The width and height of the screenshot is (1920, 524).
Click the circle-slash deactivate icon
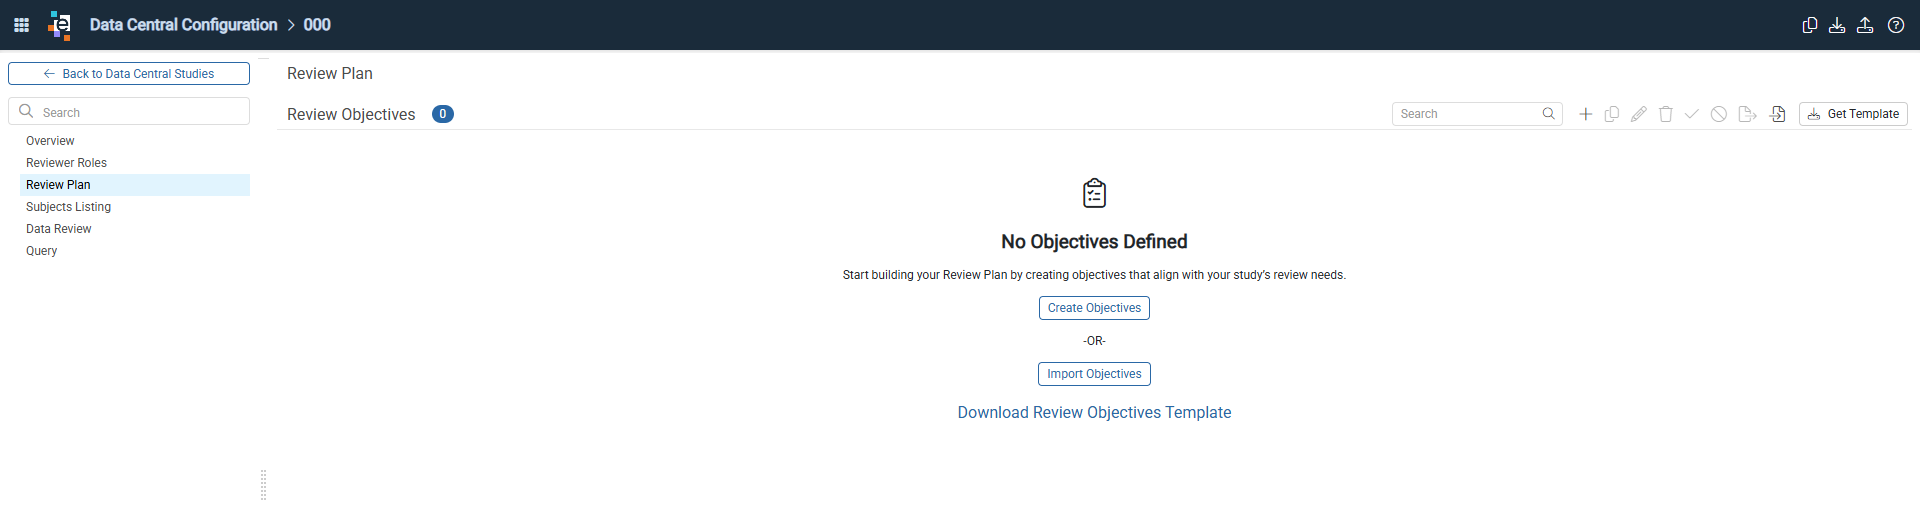(x=1718, y=114)
